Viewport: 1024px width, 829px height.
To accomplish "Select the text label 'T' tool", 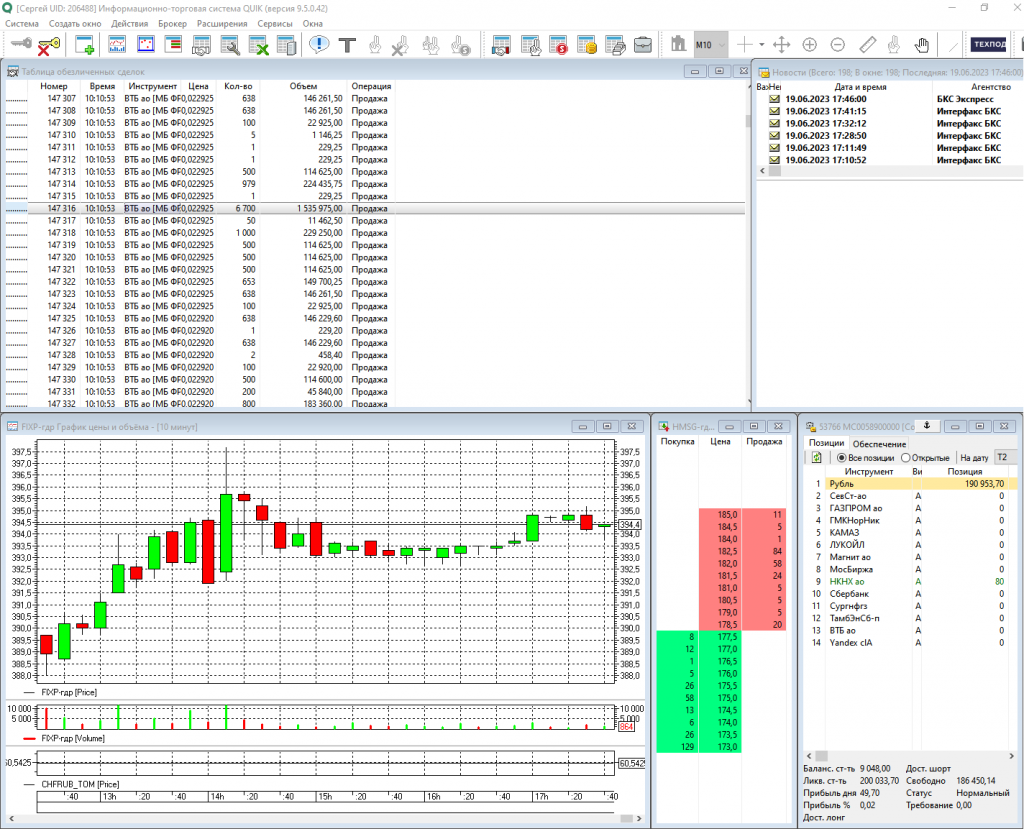I will [x=347, y=45].
